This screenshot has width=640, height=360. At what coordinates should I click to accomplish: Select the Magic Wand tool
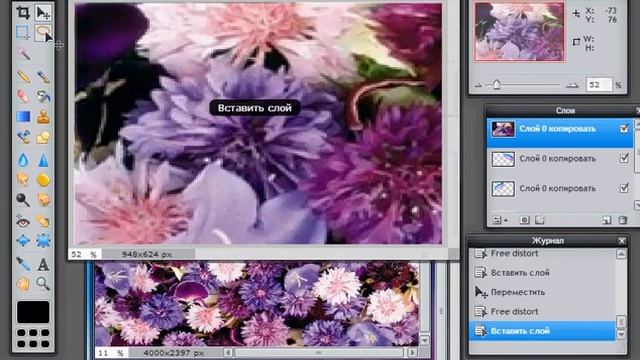pyautogui.click(x=23, y=54)
